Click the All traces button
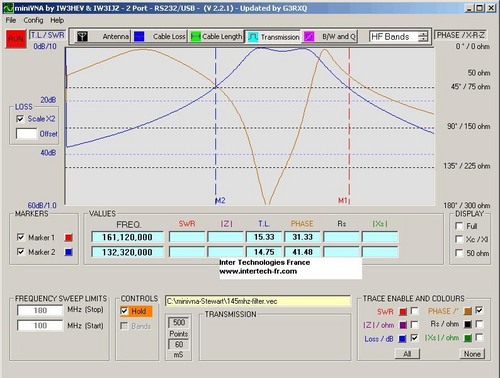Screen dimensions: 500x378 tap(407, 354)
